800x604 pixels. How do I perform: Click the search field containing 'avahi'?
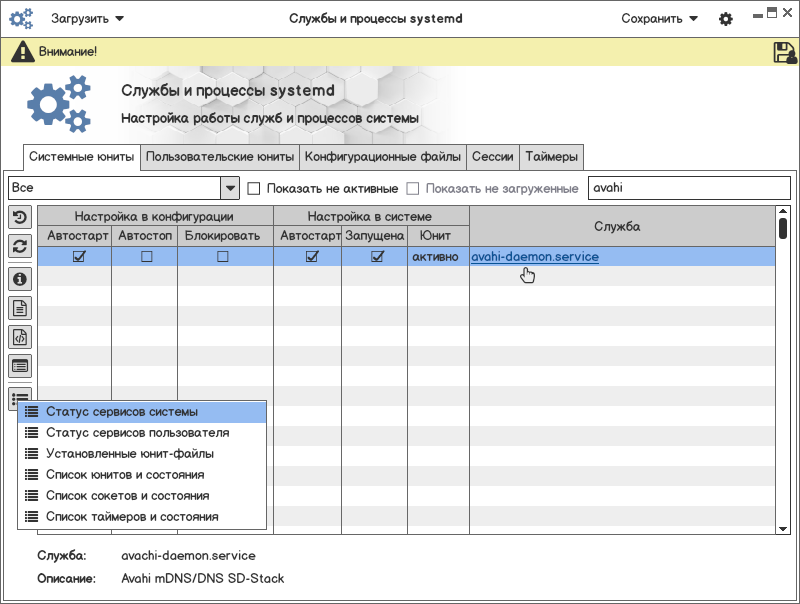(x=688, y=188)
